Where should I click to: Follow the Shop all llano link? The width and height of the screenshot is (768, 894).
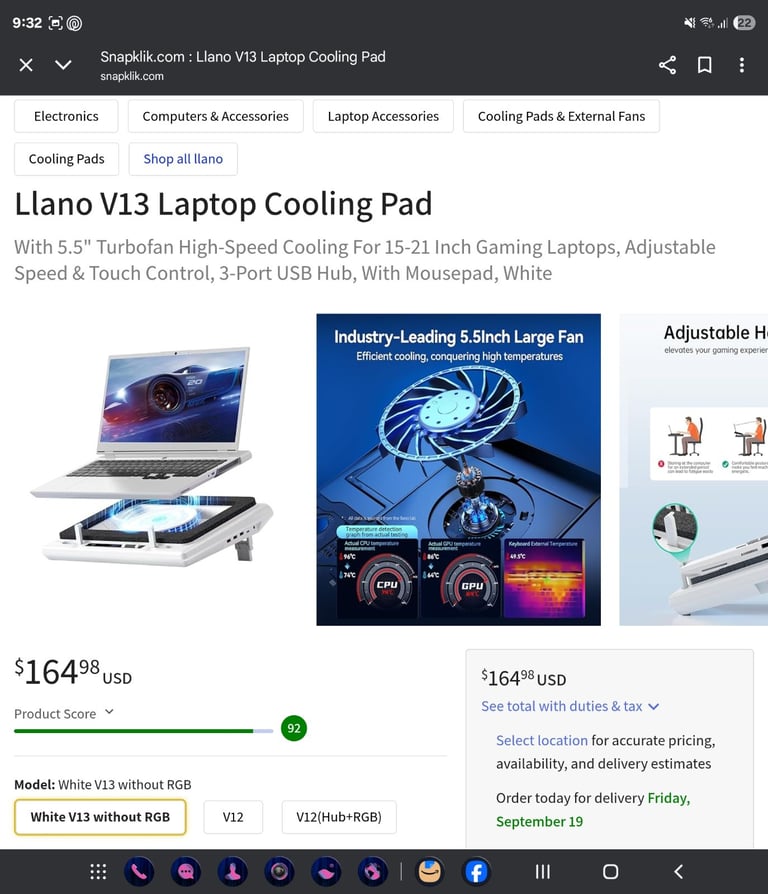coord(183,159)
